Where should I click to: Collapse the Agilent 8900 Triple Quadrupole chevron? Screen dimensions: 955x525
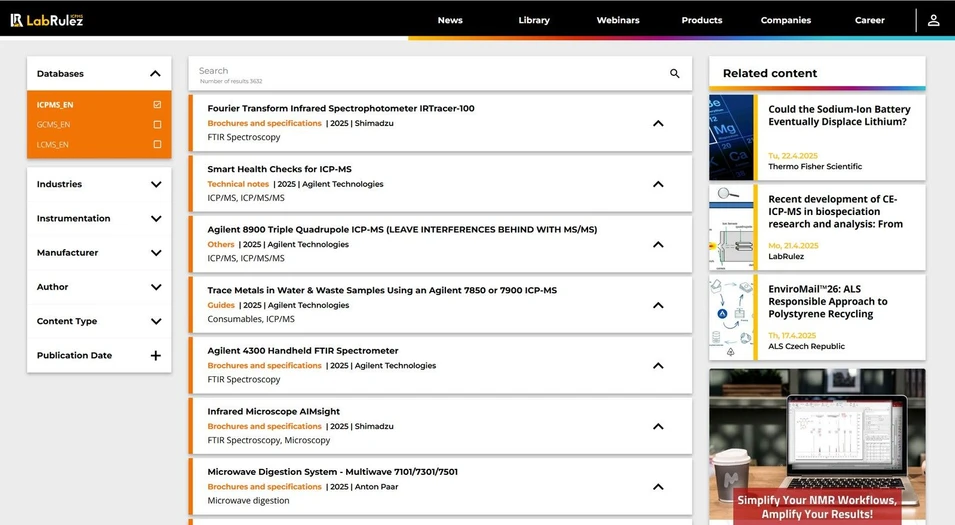point(658,245)
